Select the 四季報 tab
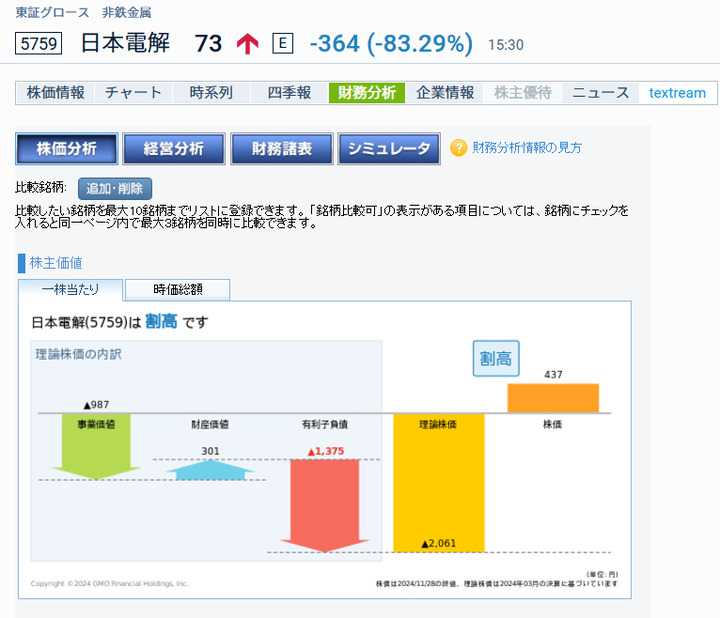Viewport: 720px width, 618px height. pos(289,93)
